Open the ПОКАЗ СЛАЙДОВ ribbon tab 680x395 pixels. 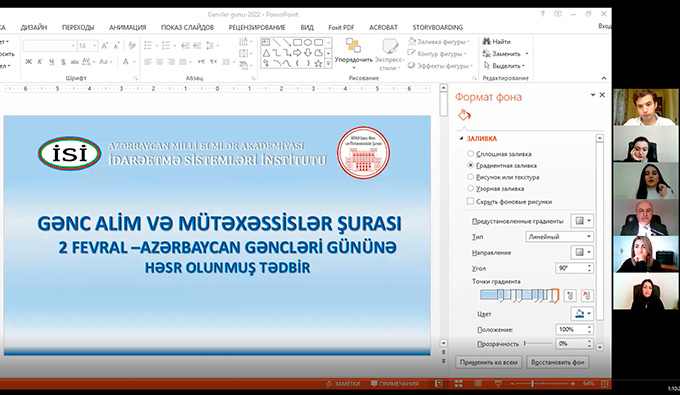coord(187,27)
